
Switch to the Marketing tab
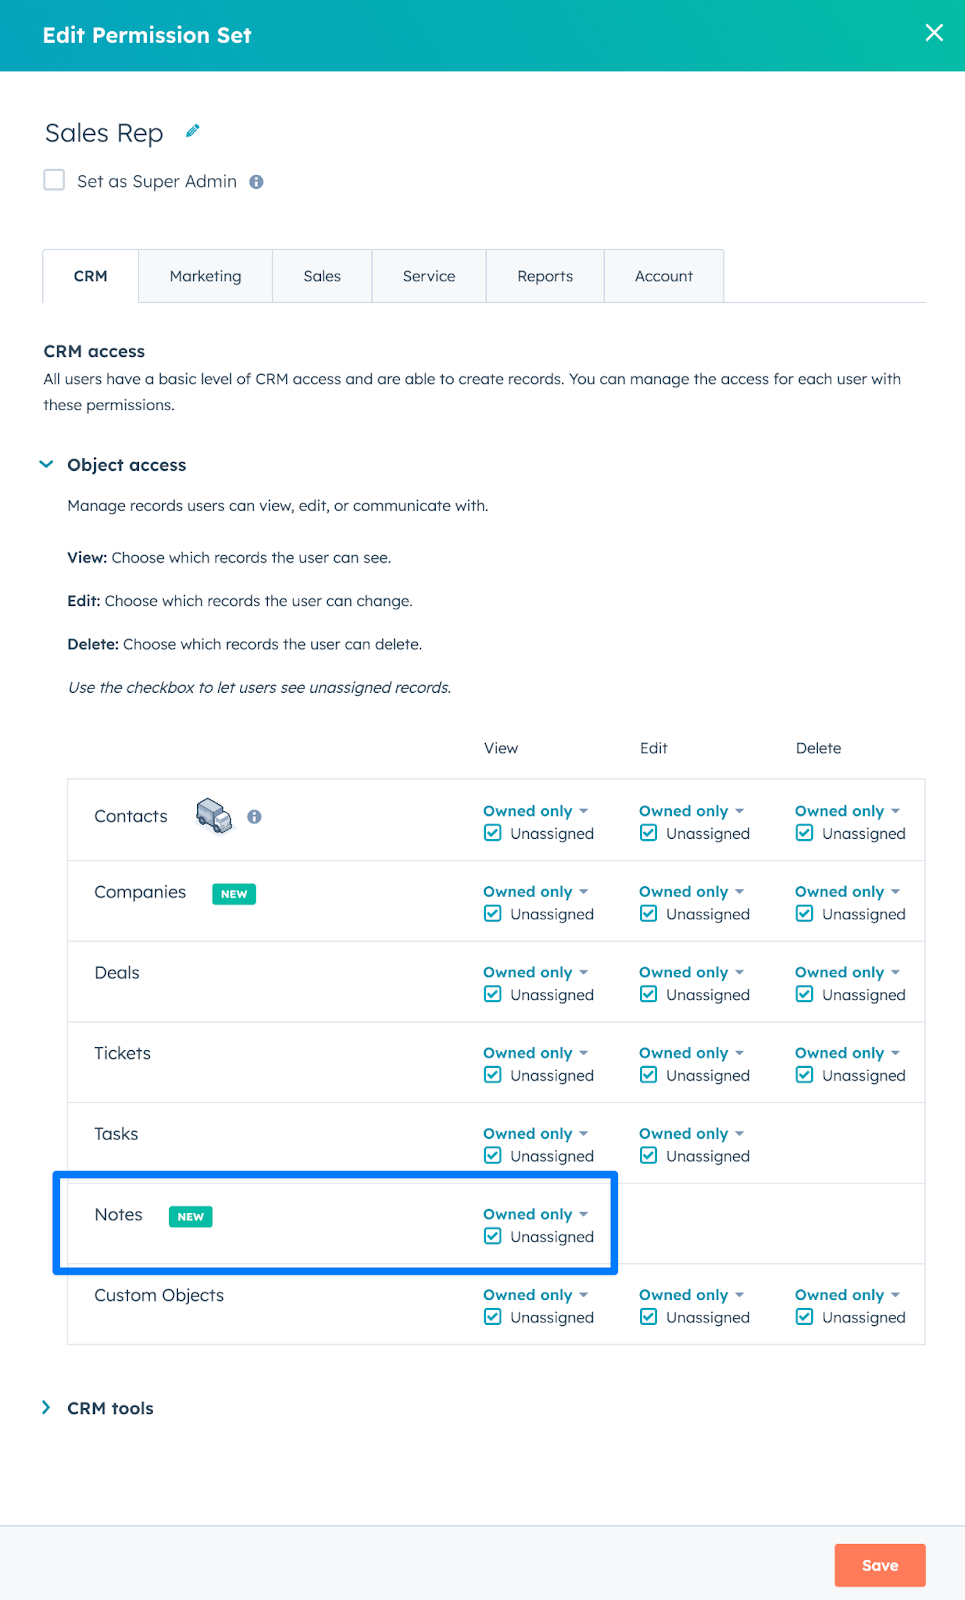click(205, 276)
